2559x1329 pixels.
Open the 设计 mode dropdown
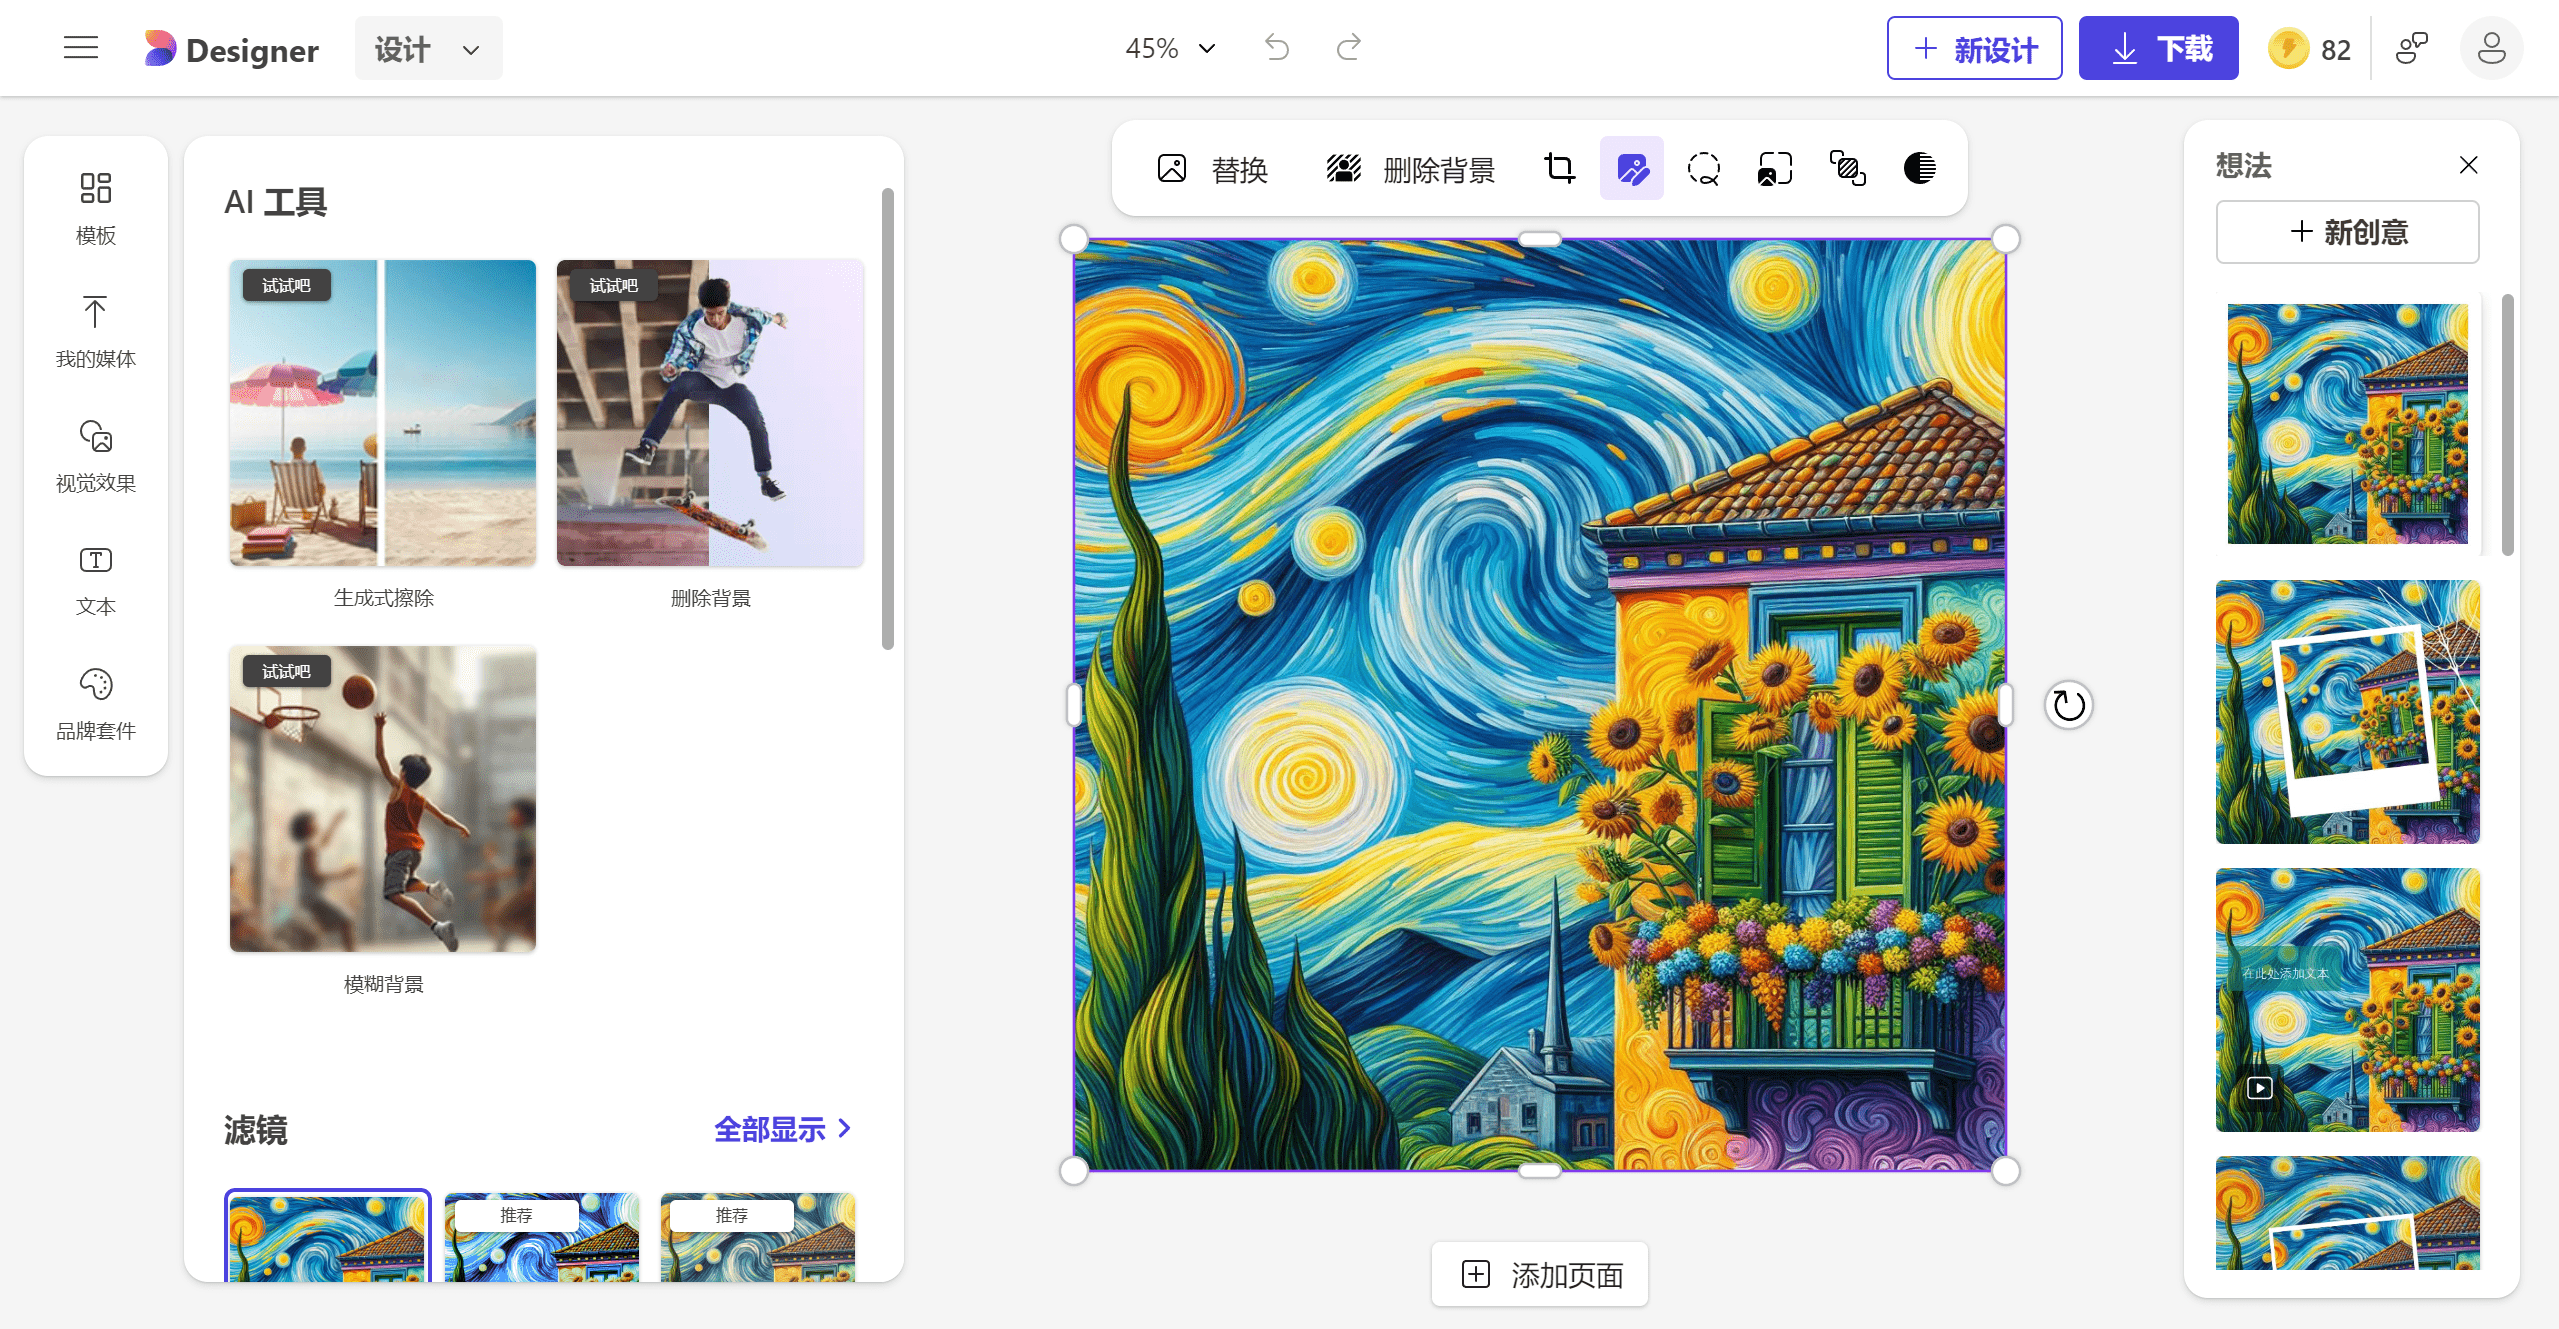(x=428, y=49)
